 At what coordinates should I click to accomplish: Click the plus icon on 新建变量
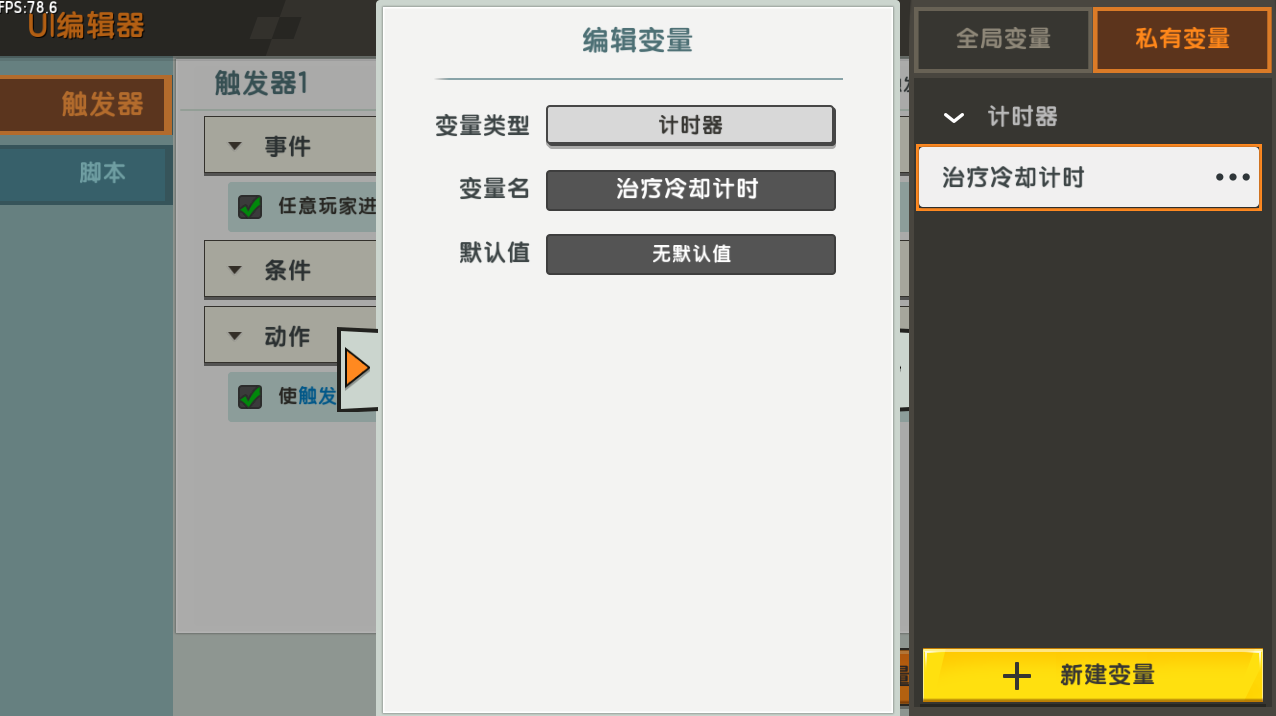pyautogui.click(x=1016, y=676)
